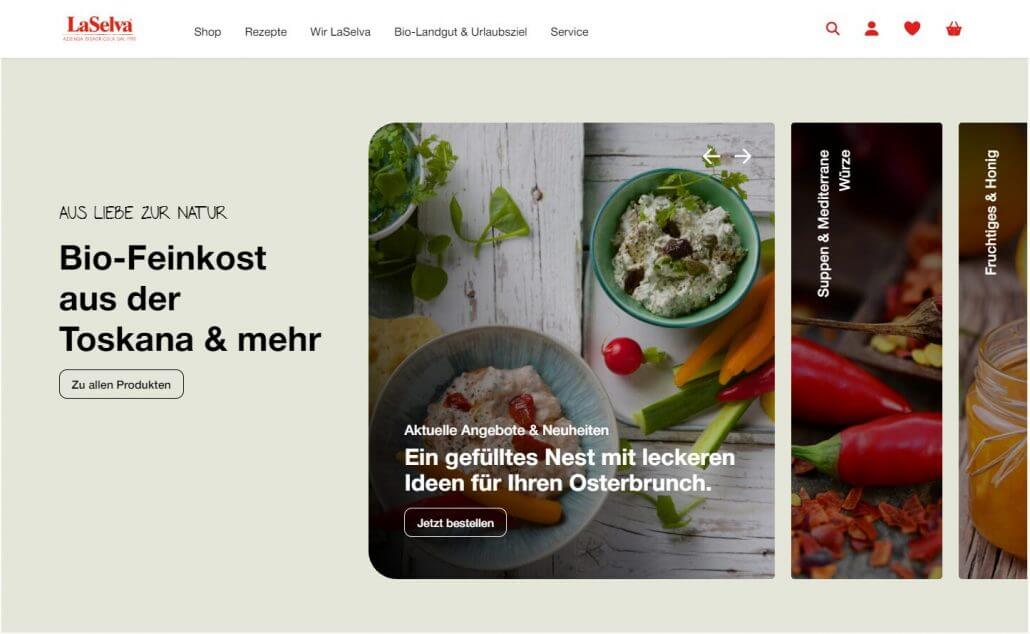Image resolution: width=1030 pixels, height=634 pixels.
Task: Open Bio-Landgut & Urlaubsziel menu
Action: (460, 32)
